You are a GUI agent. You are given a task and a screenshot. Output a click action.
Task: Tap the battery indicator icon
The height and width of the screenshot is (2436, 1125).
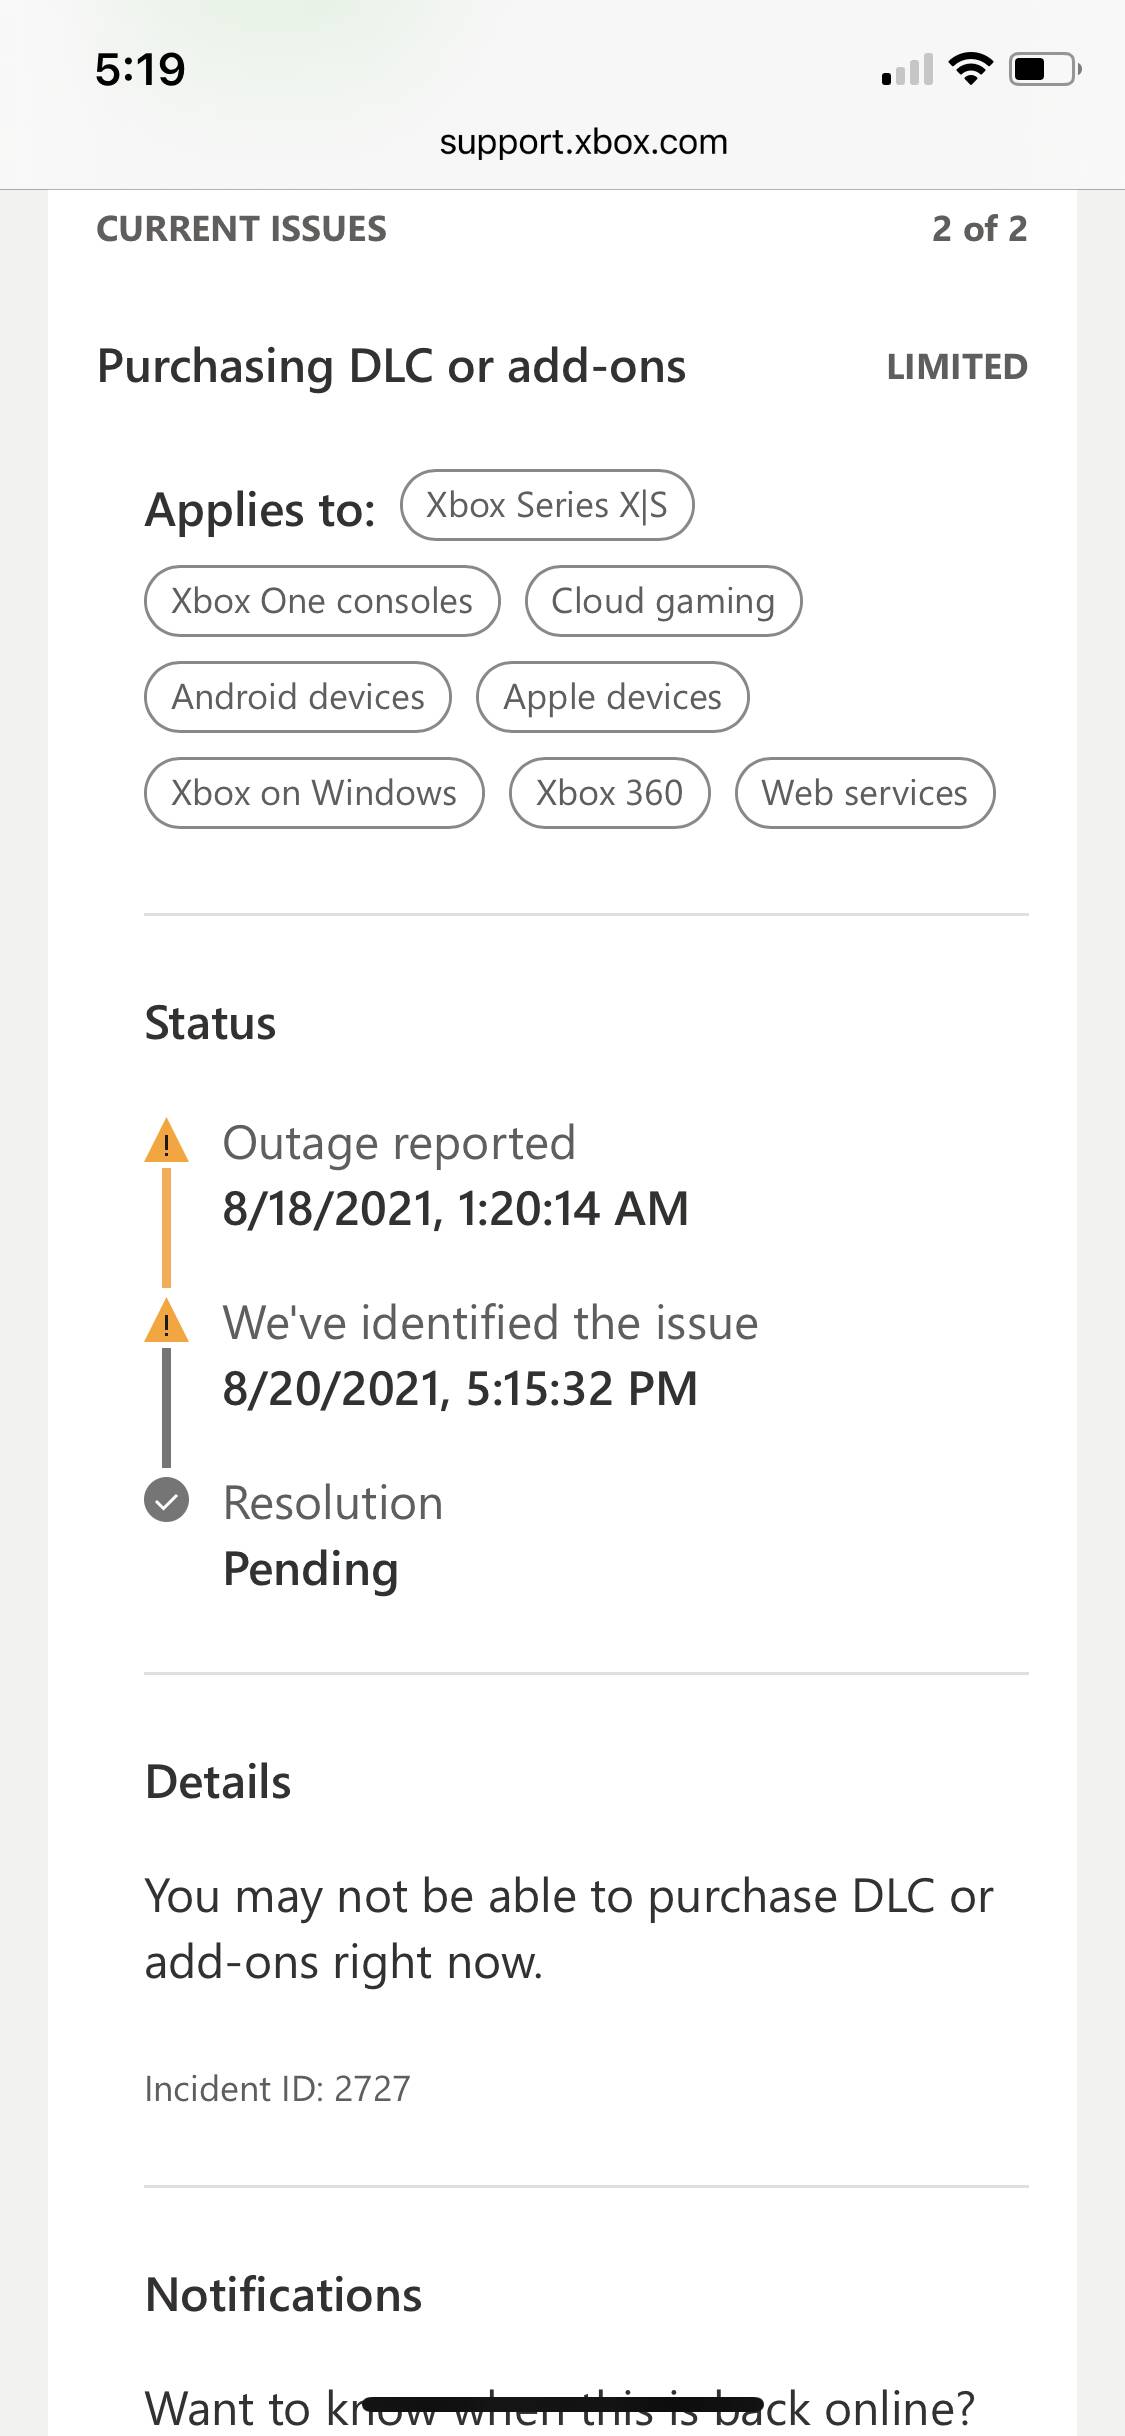pyautogui.click(x=1045, y=69)
